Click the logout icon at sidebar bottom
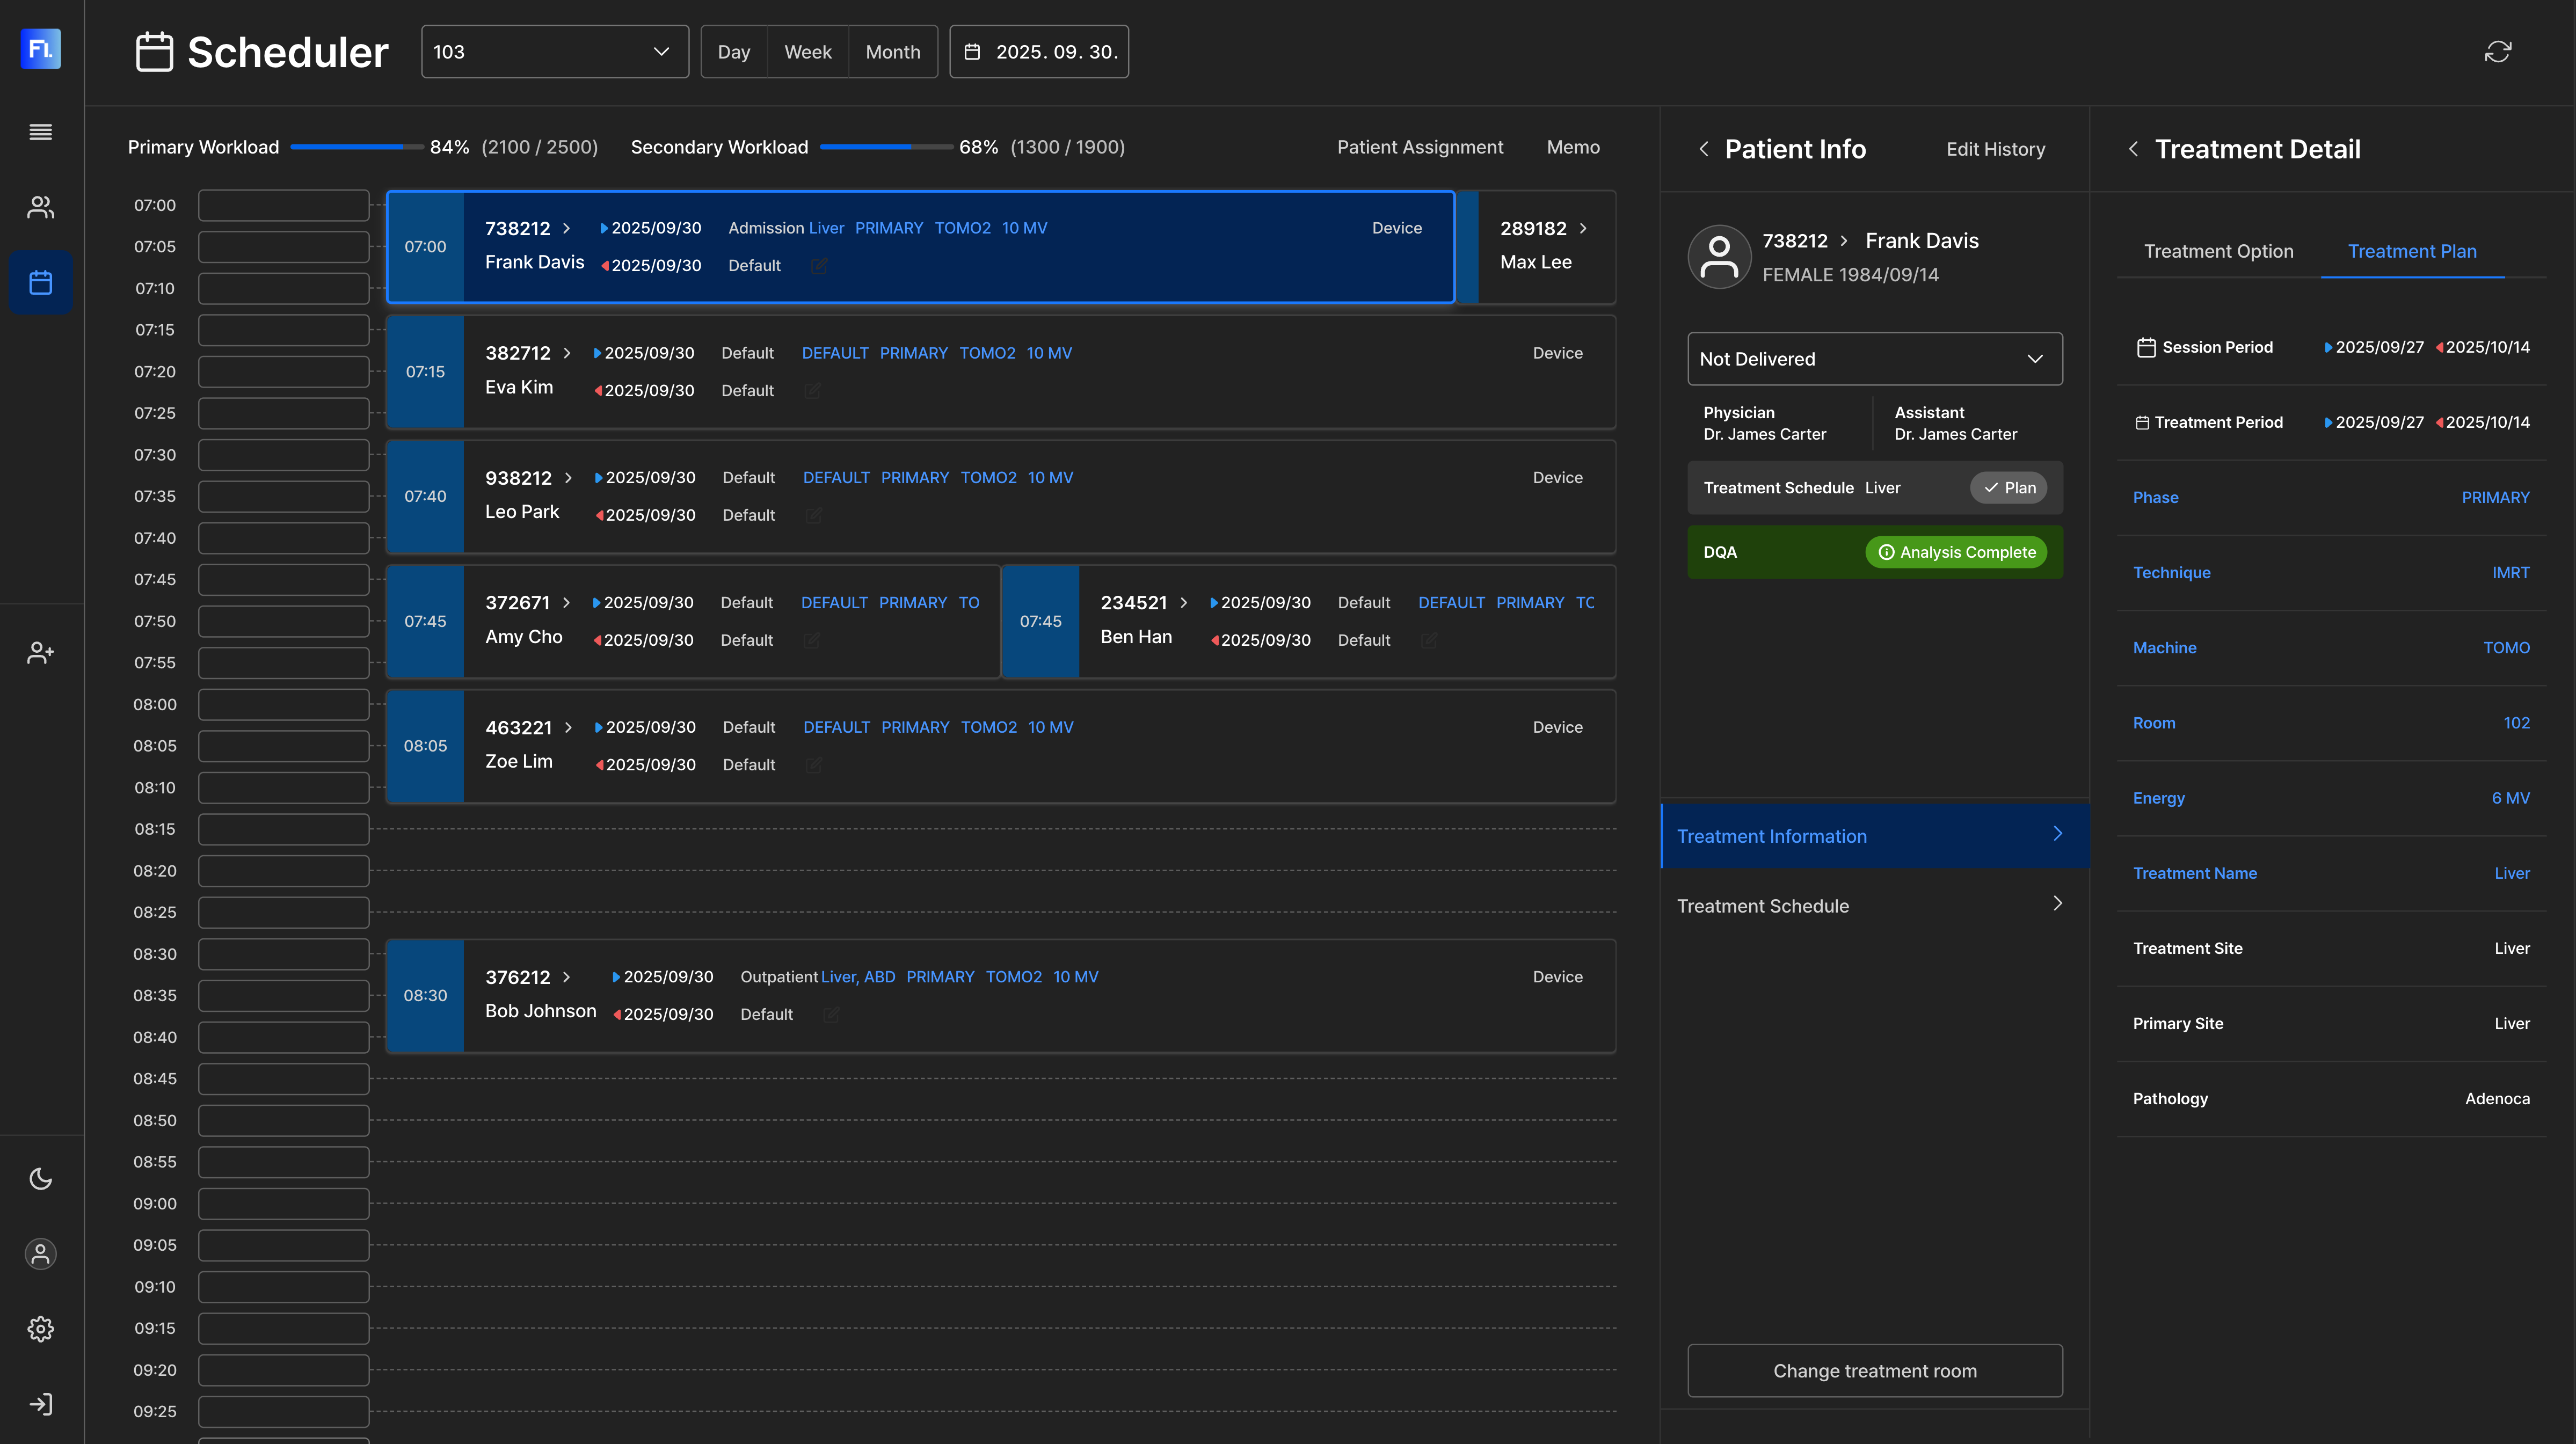Image resolution: width=2576 pixels, height=1444 pixels. pyautogui.click(x=41, y=1404)
